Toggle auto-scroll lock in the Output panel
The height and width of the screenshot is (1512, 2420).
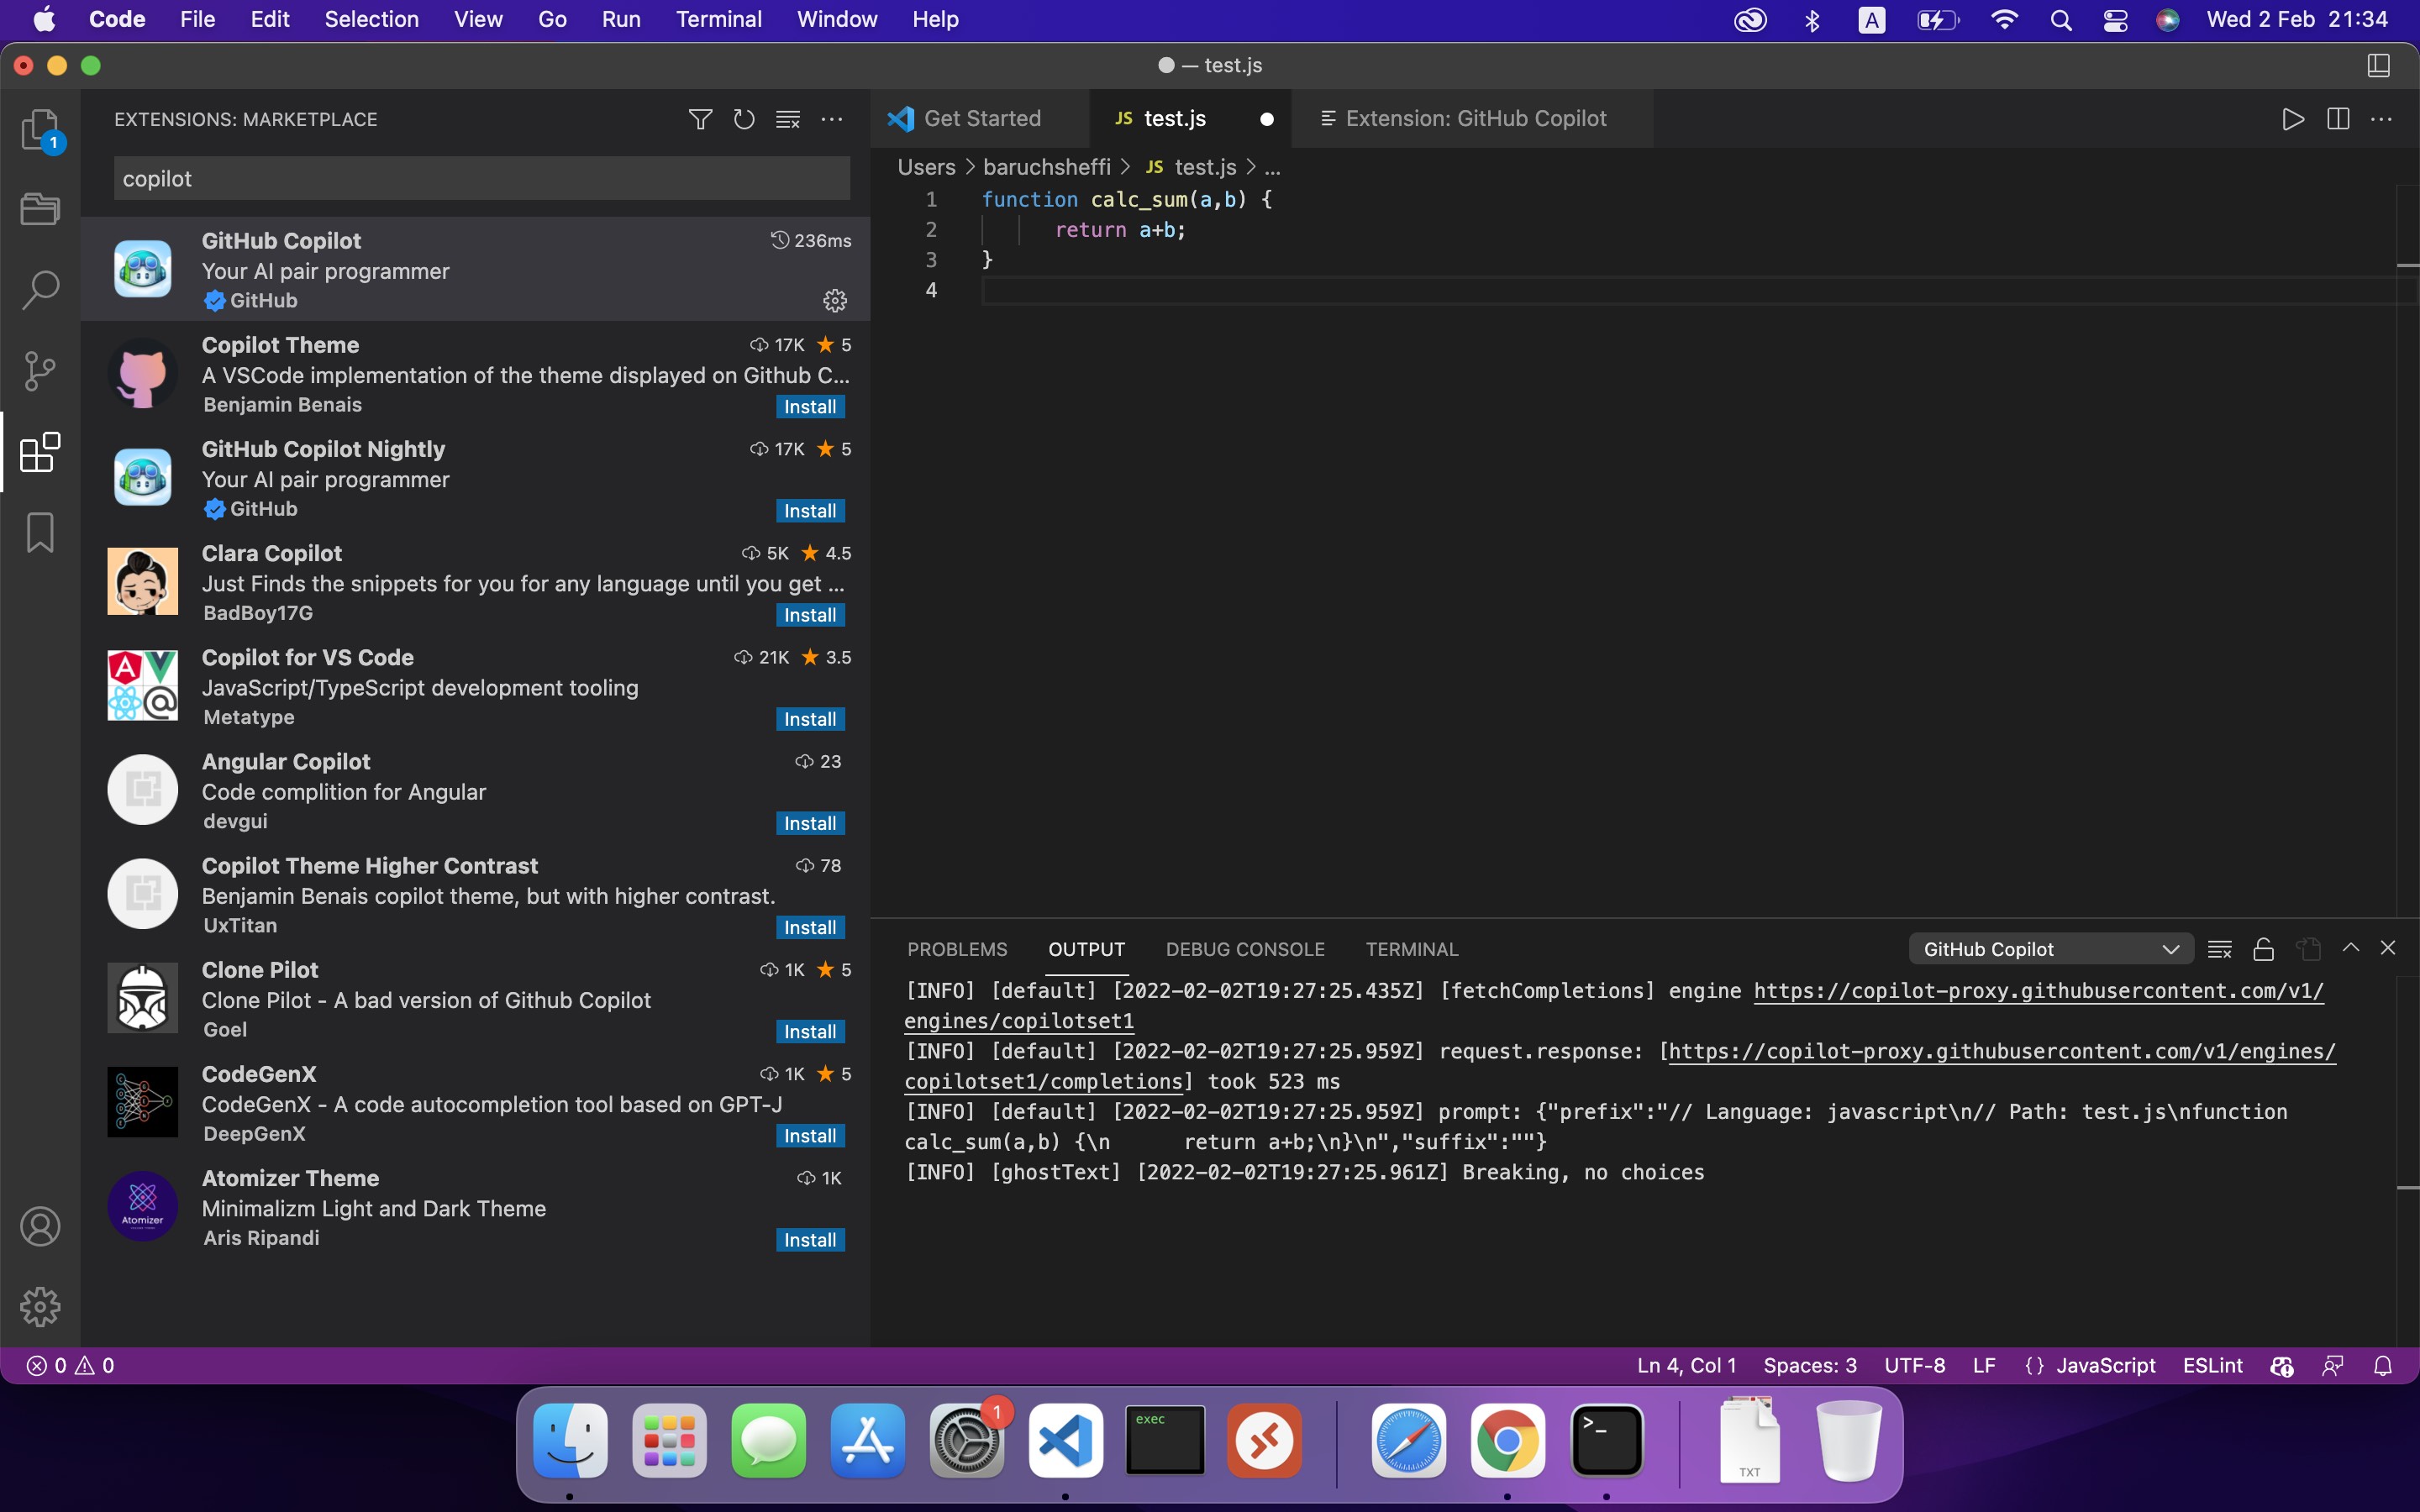pos(2263,948)
